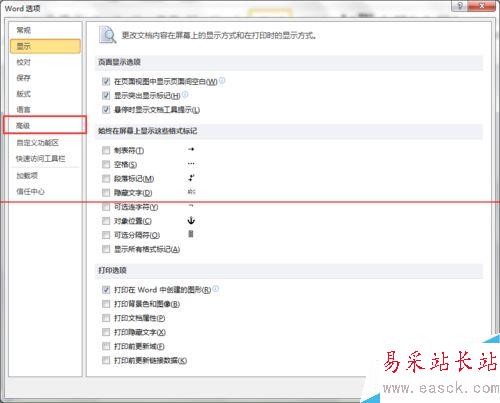Toggle 悬停时显示文档工具提示 checkbox

[x=106, y=110]
